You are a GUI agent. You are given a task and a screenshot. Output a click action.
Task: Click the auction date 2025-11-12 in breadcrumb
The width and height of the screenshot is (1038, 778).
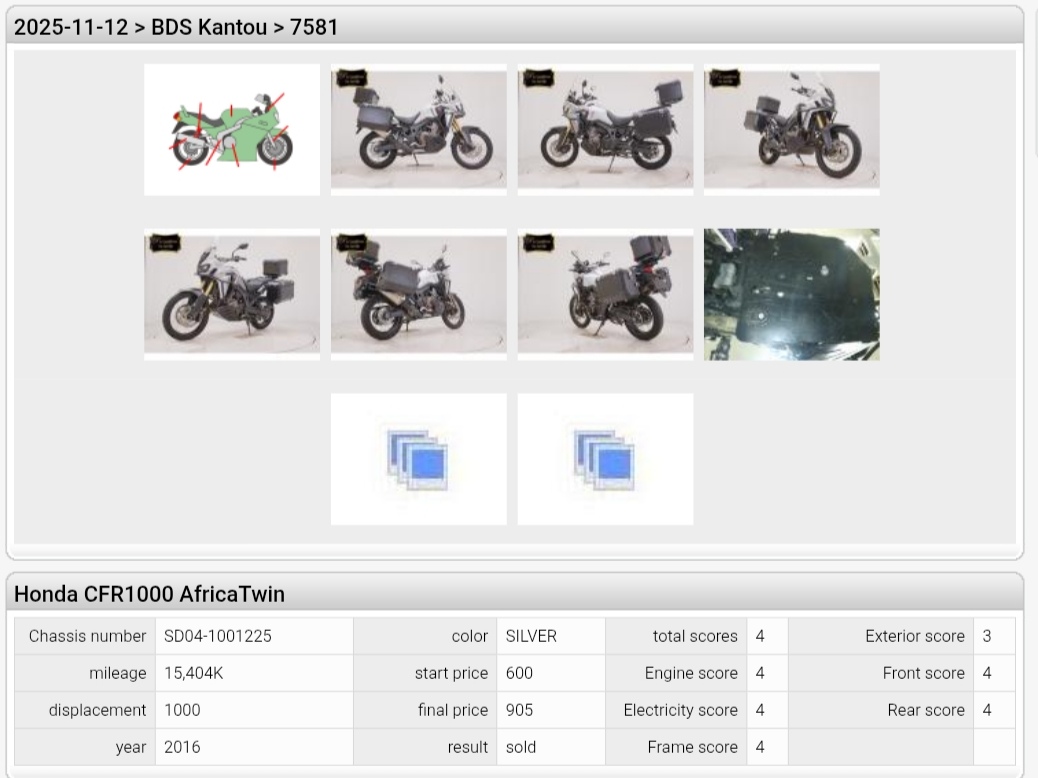pyautogui.click(x=71, y=27)
